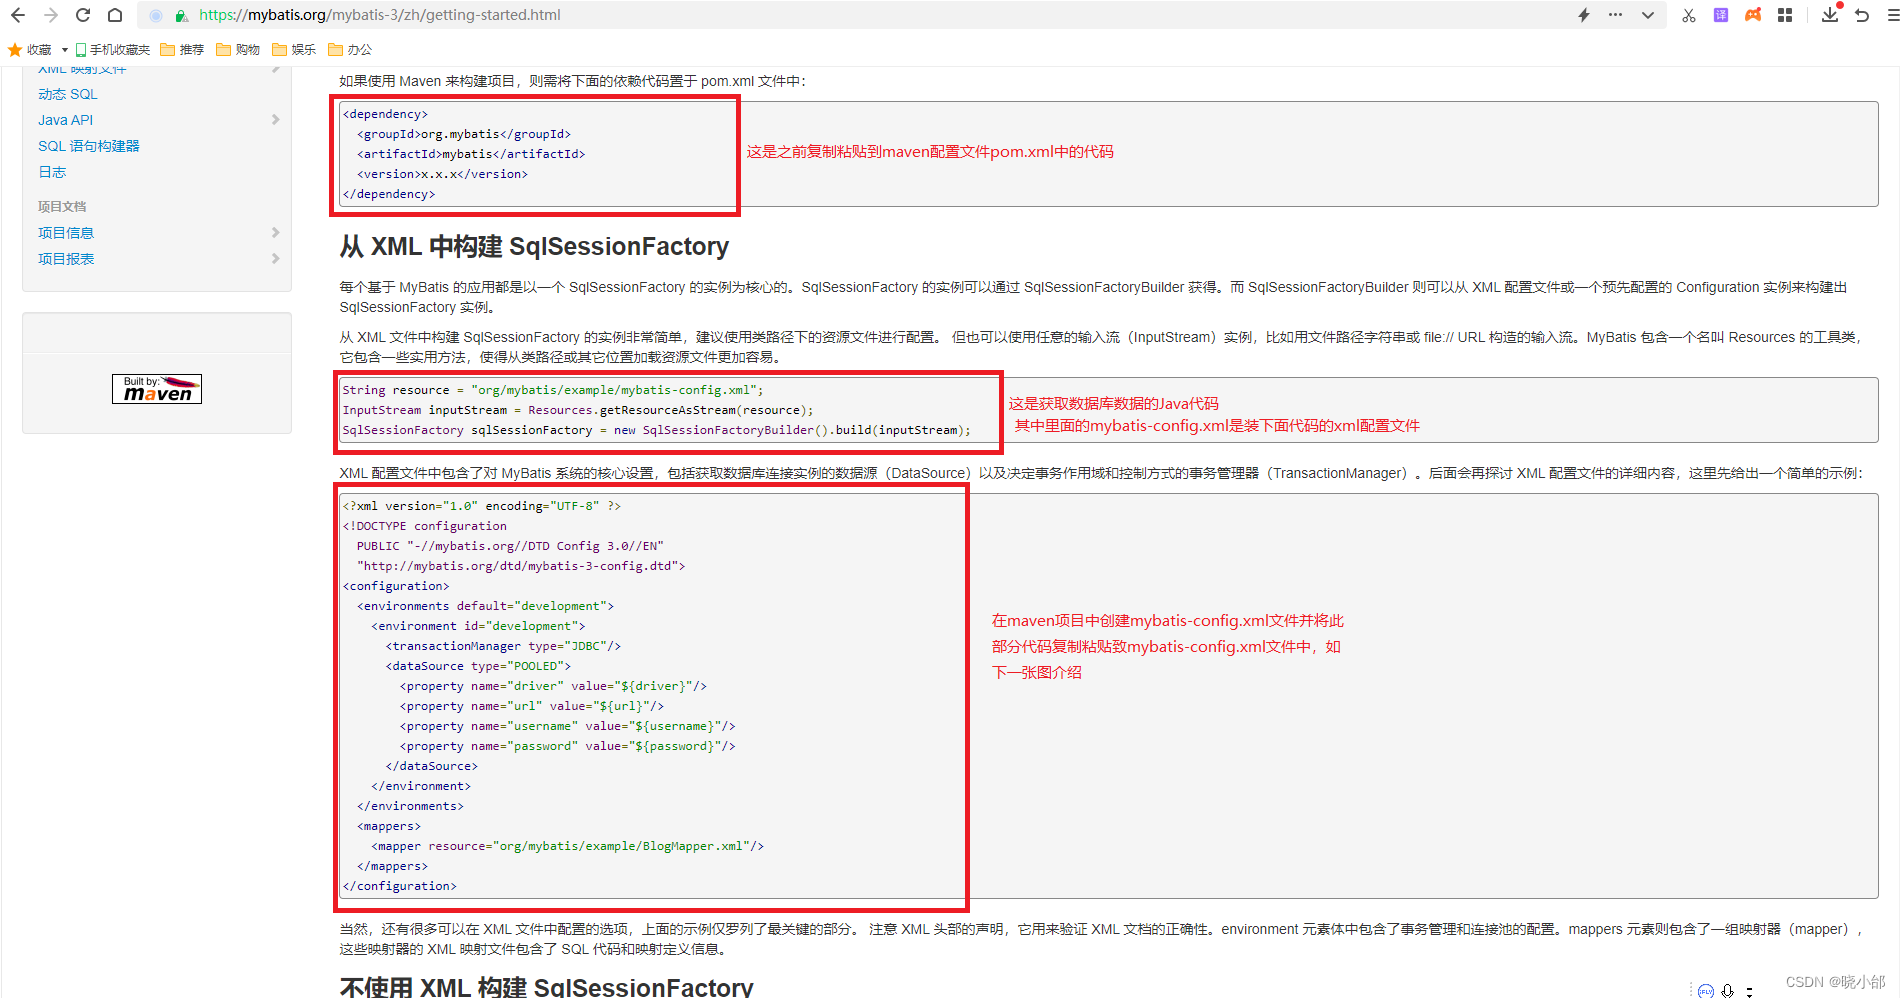
Task: Click the star favorites icon in bookmarks bar
Action: coord(15,50)
